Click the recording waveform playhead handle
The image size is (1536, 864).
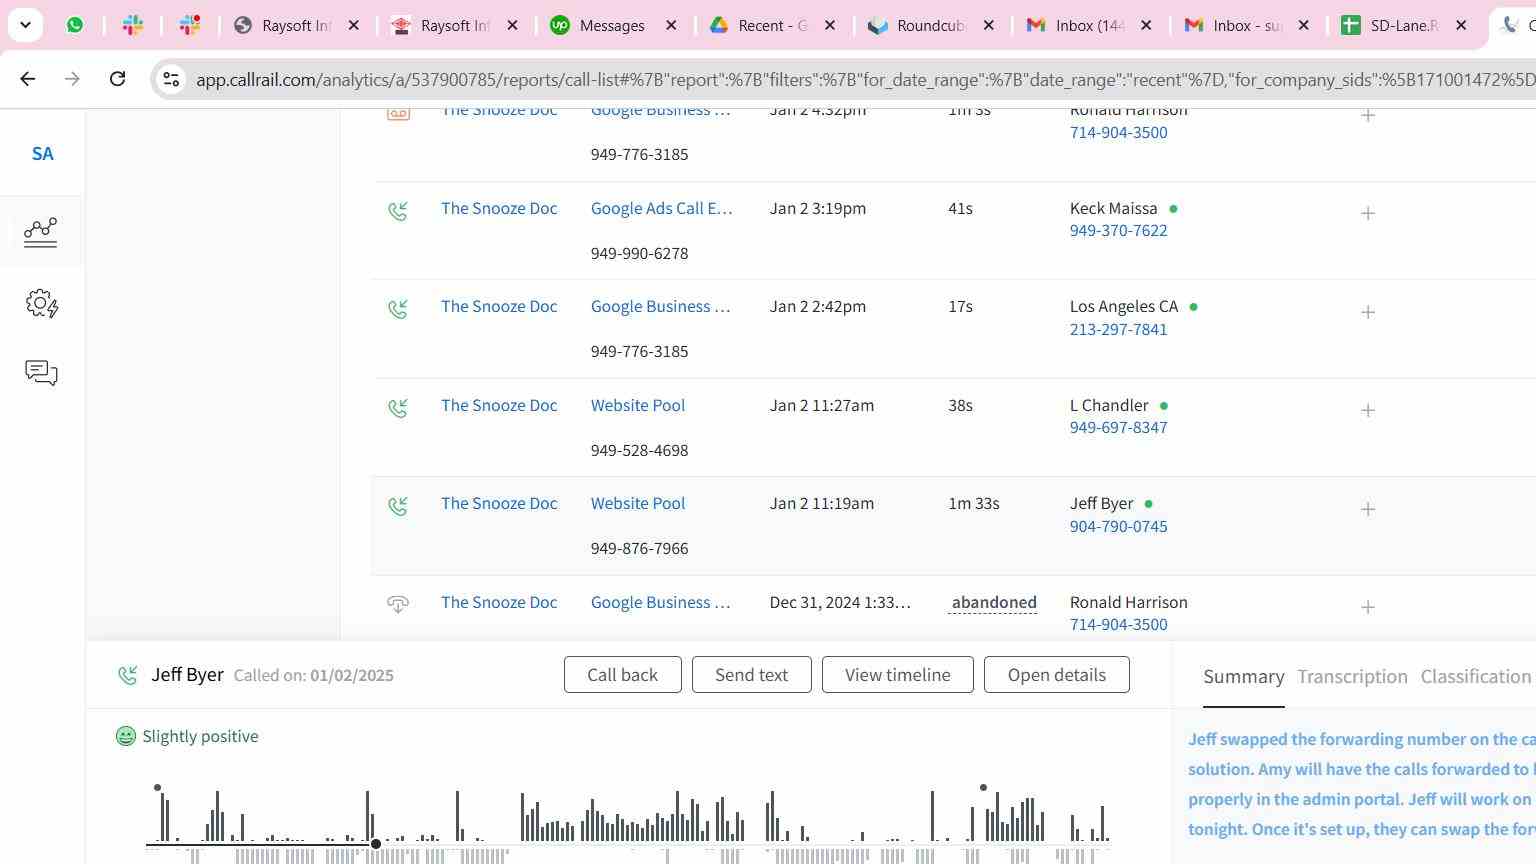click(376, 844)
